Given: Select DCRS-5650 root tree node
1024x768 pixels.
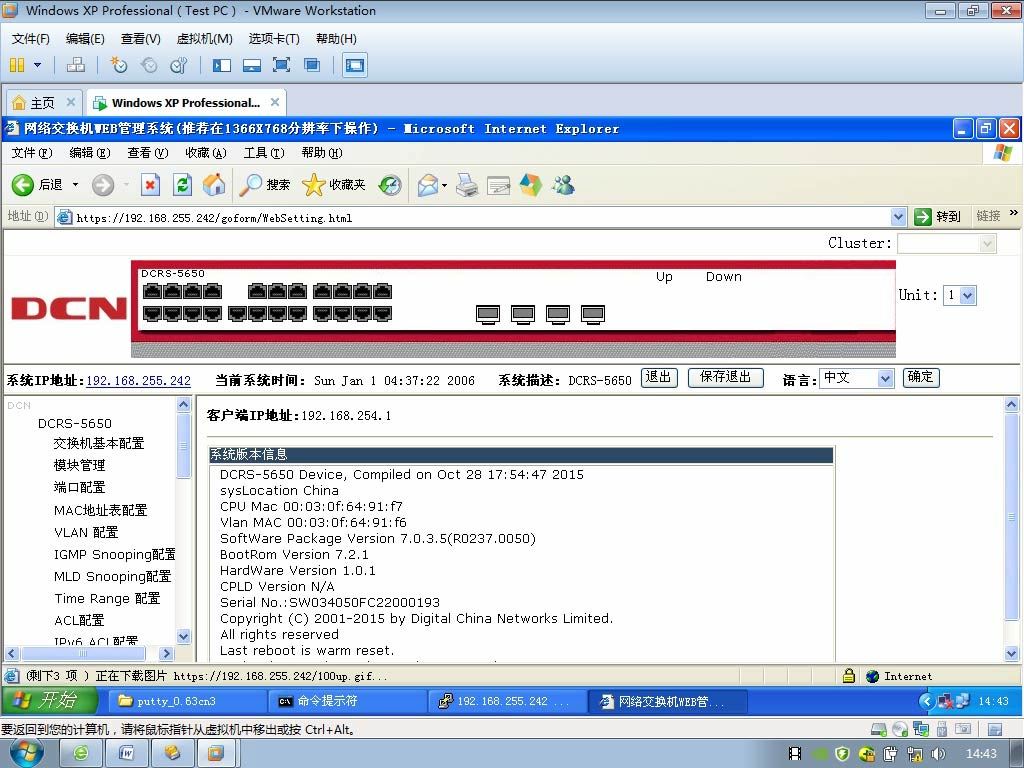Looking at the screenshot, I should [x=74, y=423].
